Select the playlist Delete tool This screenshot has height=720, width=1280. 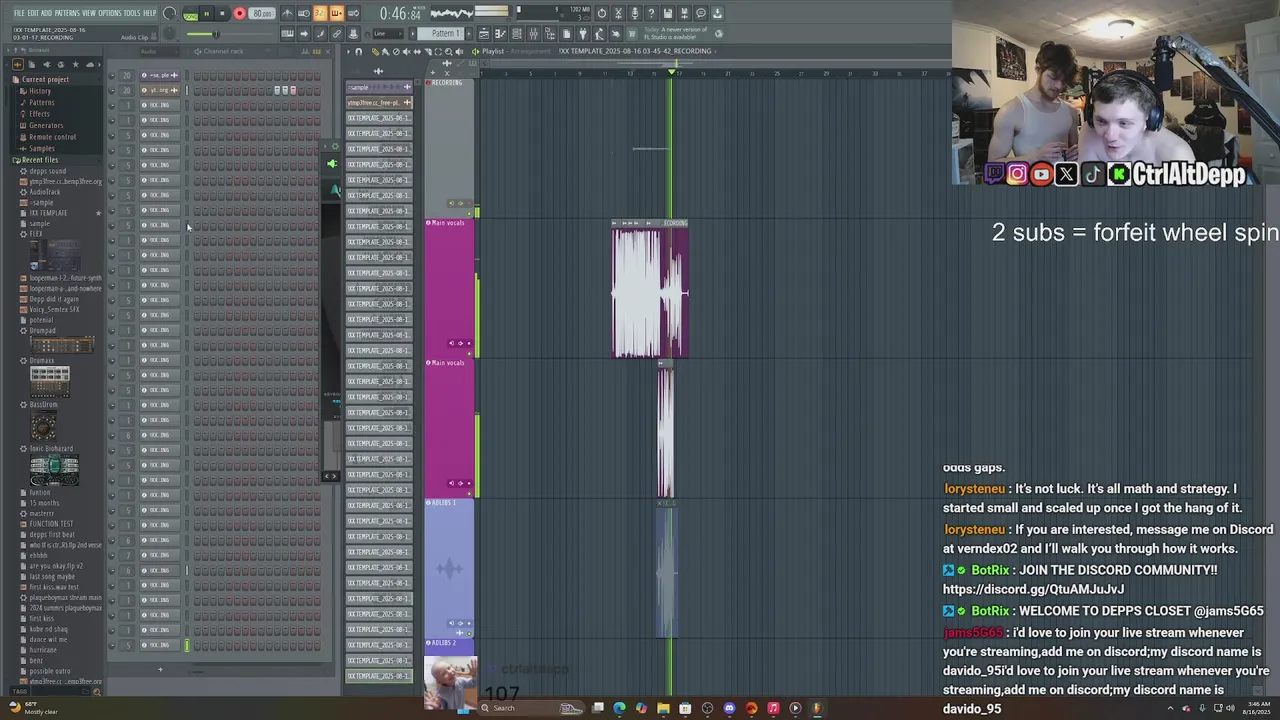tap(396, 51)
